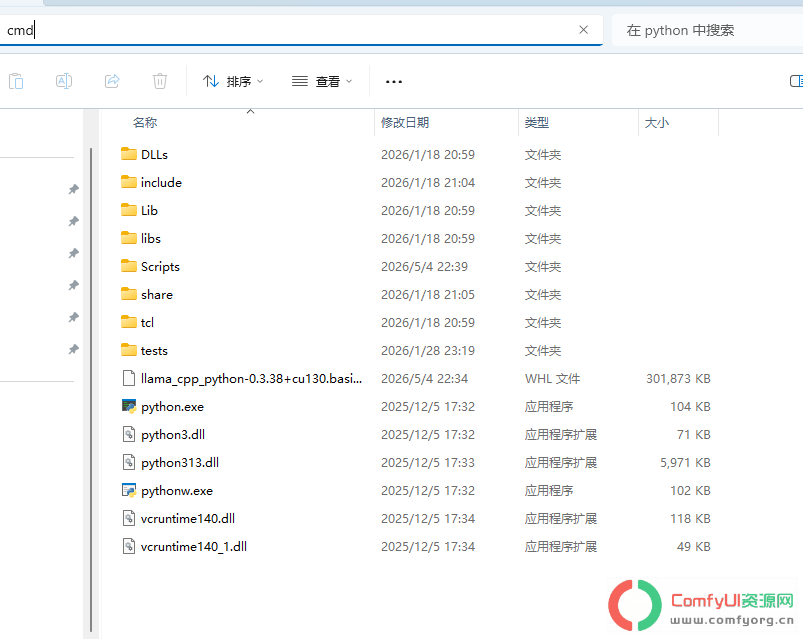Screen dimensions: 803x639
Task: Clear the address bar with the X button
Action: pos(583,30)
